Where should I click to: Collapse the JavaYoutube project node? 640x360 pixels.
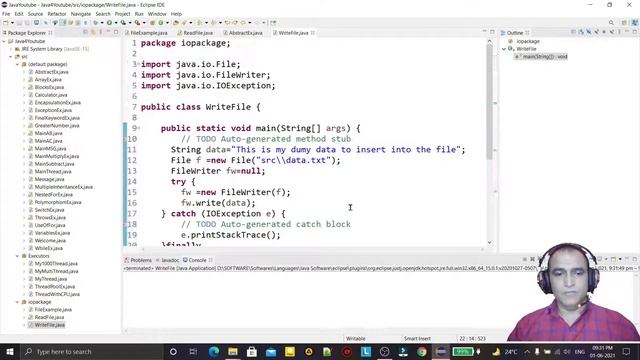(4, 41)
